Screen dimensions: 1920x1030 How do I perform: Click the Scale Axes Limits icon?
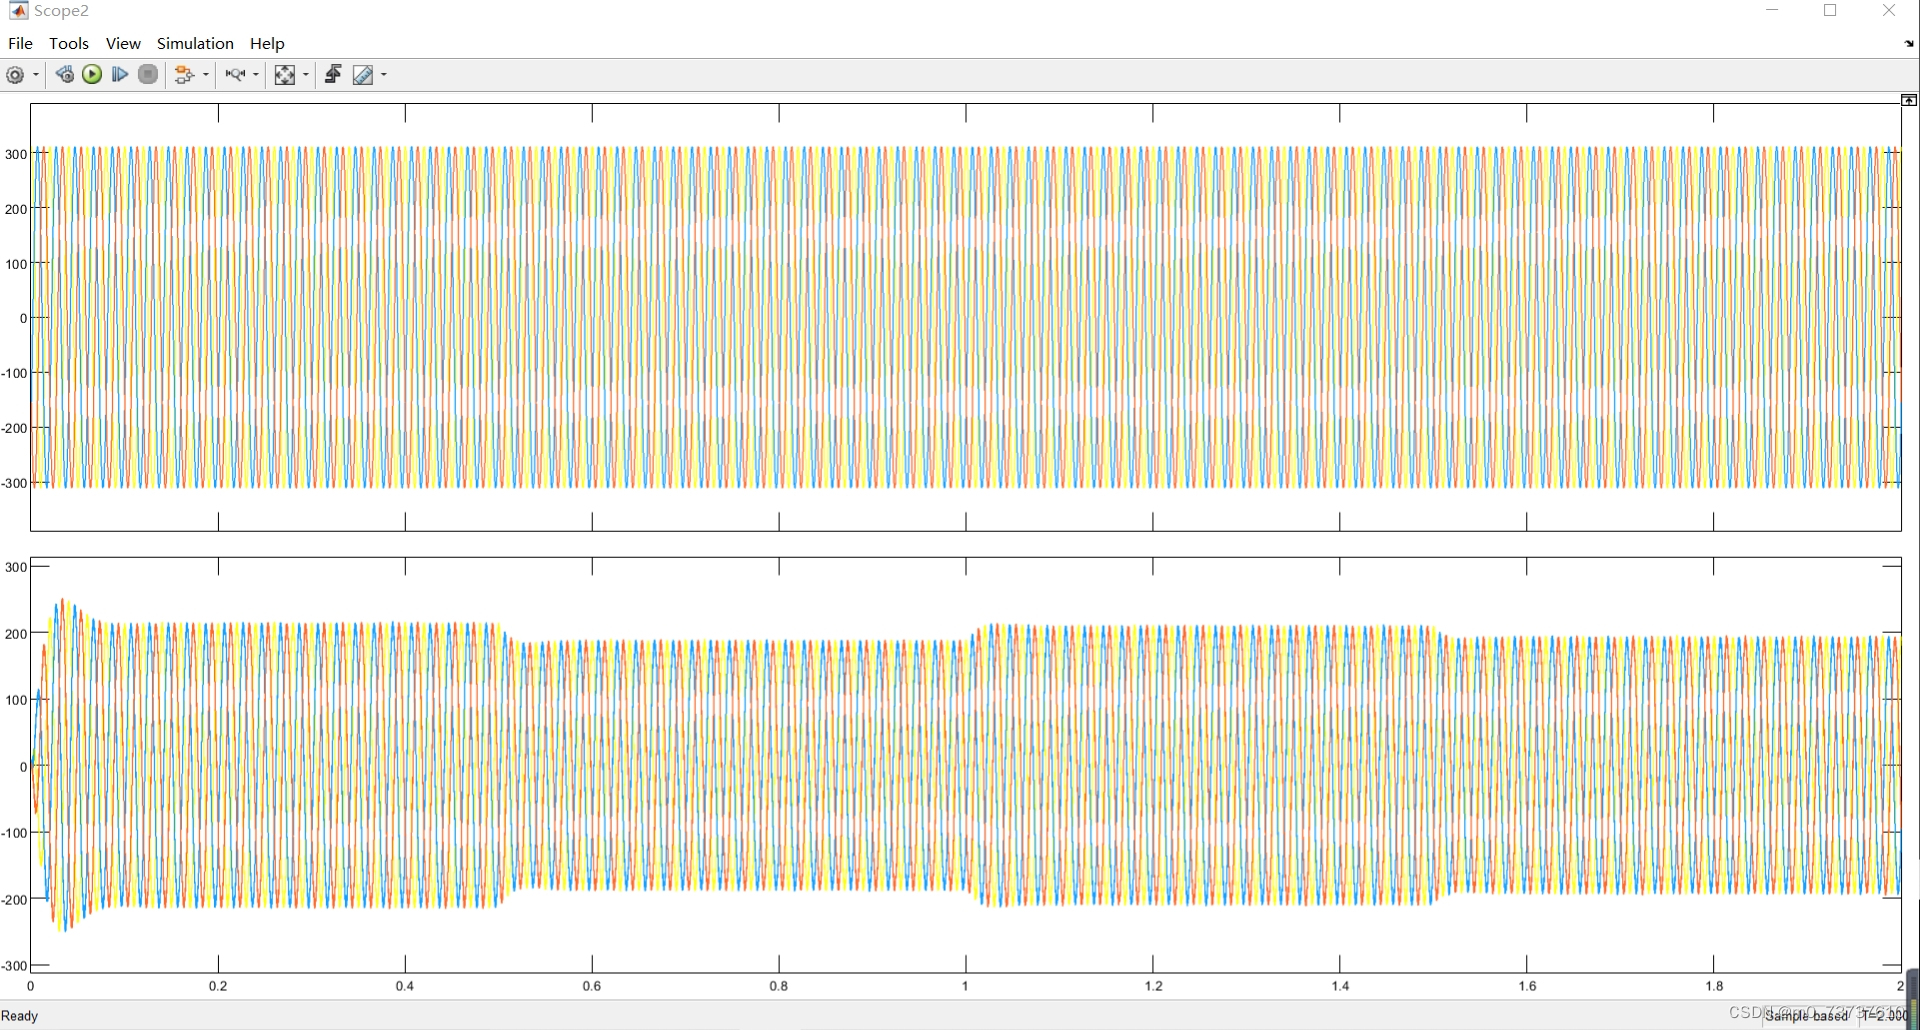pyautogui.click(x=285, y=75)
